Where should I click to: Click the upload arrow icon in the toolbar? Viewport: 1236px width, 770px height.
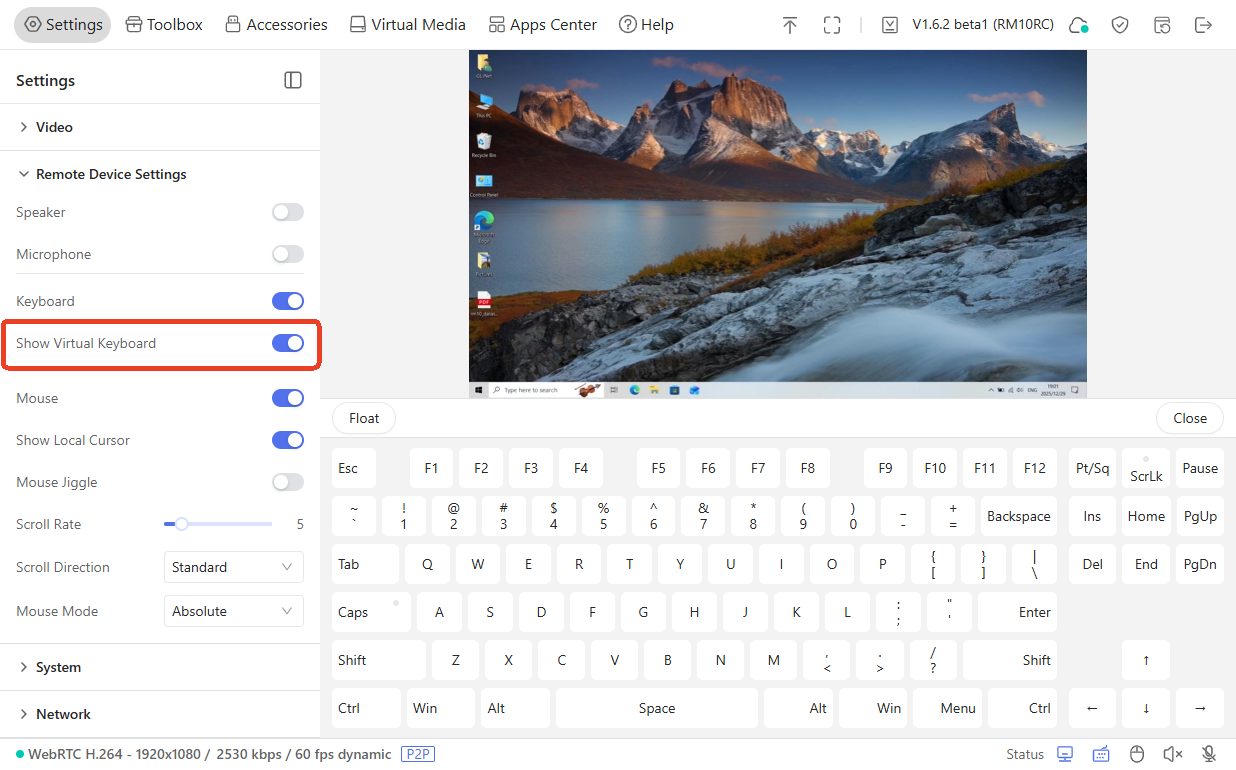click(789, 24)
